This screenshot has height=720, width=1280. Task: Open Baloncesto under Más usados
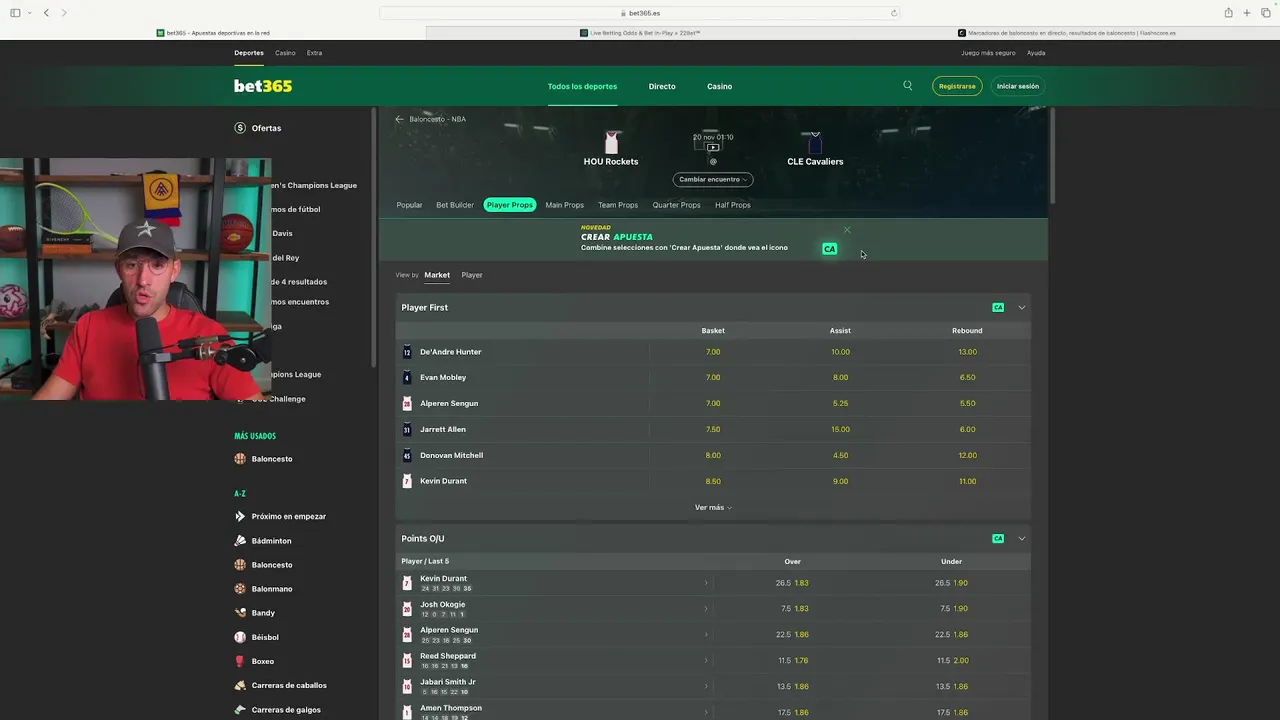272,459
